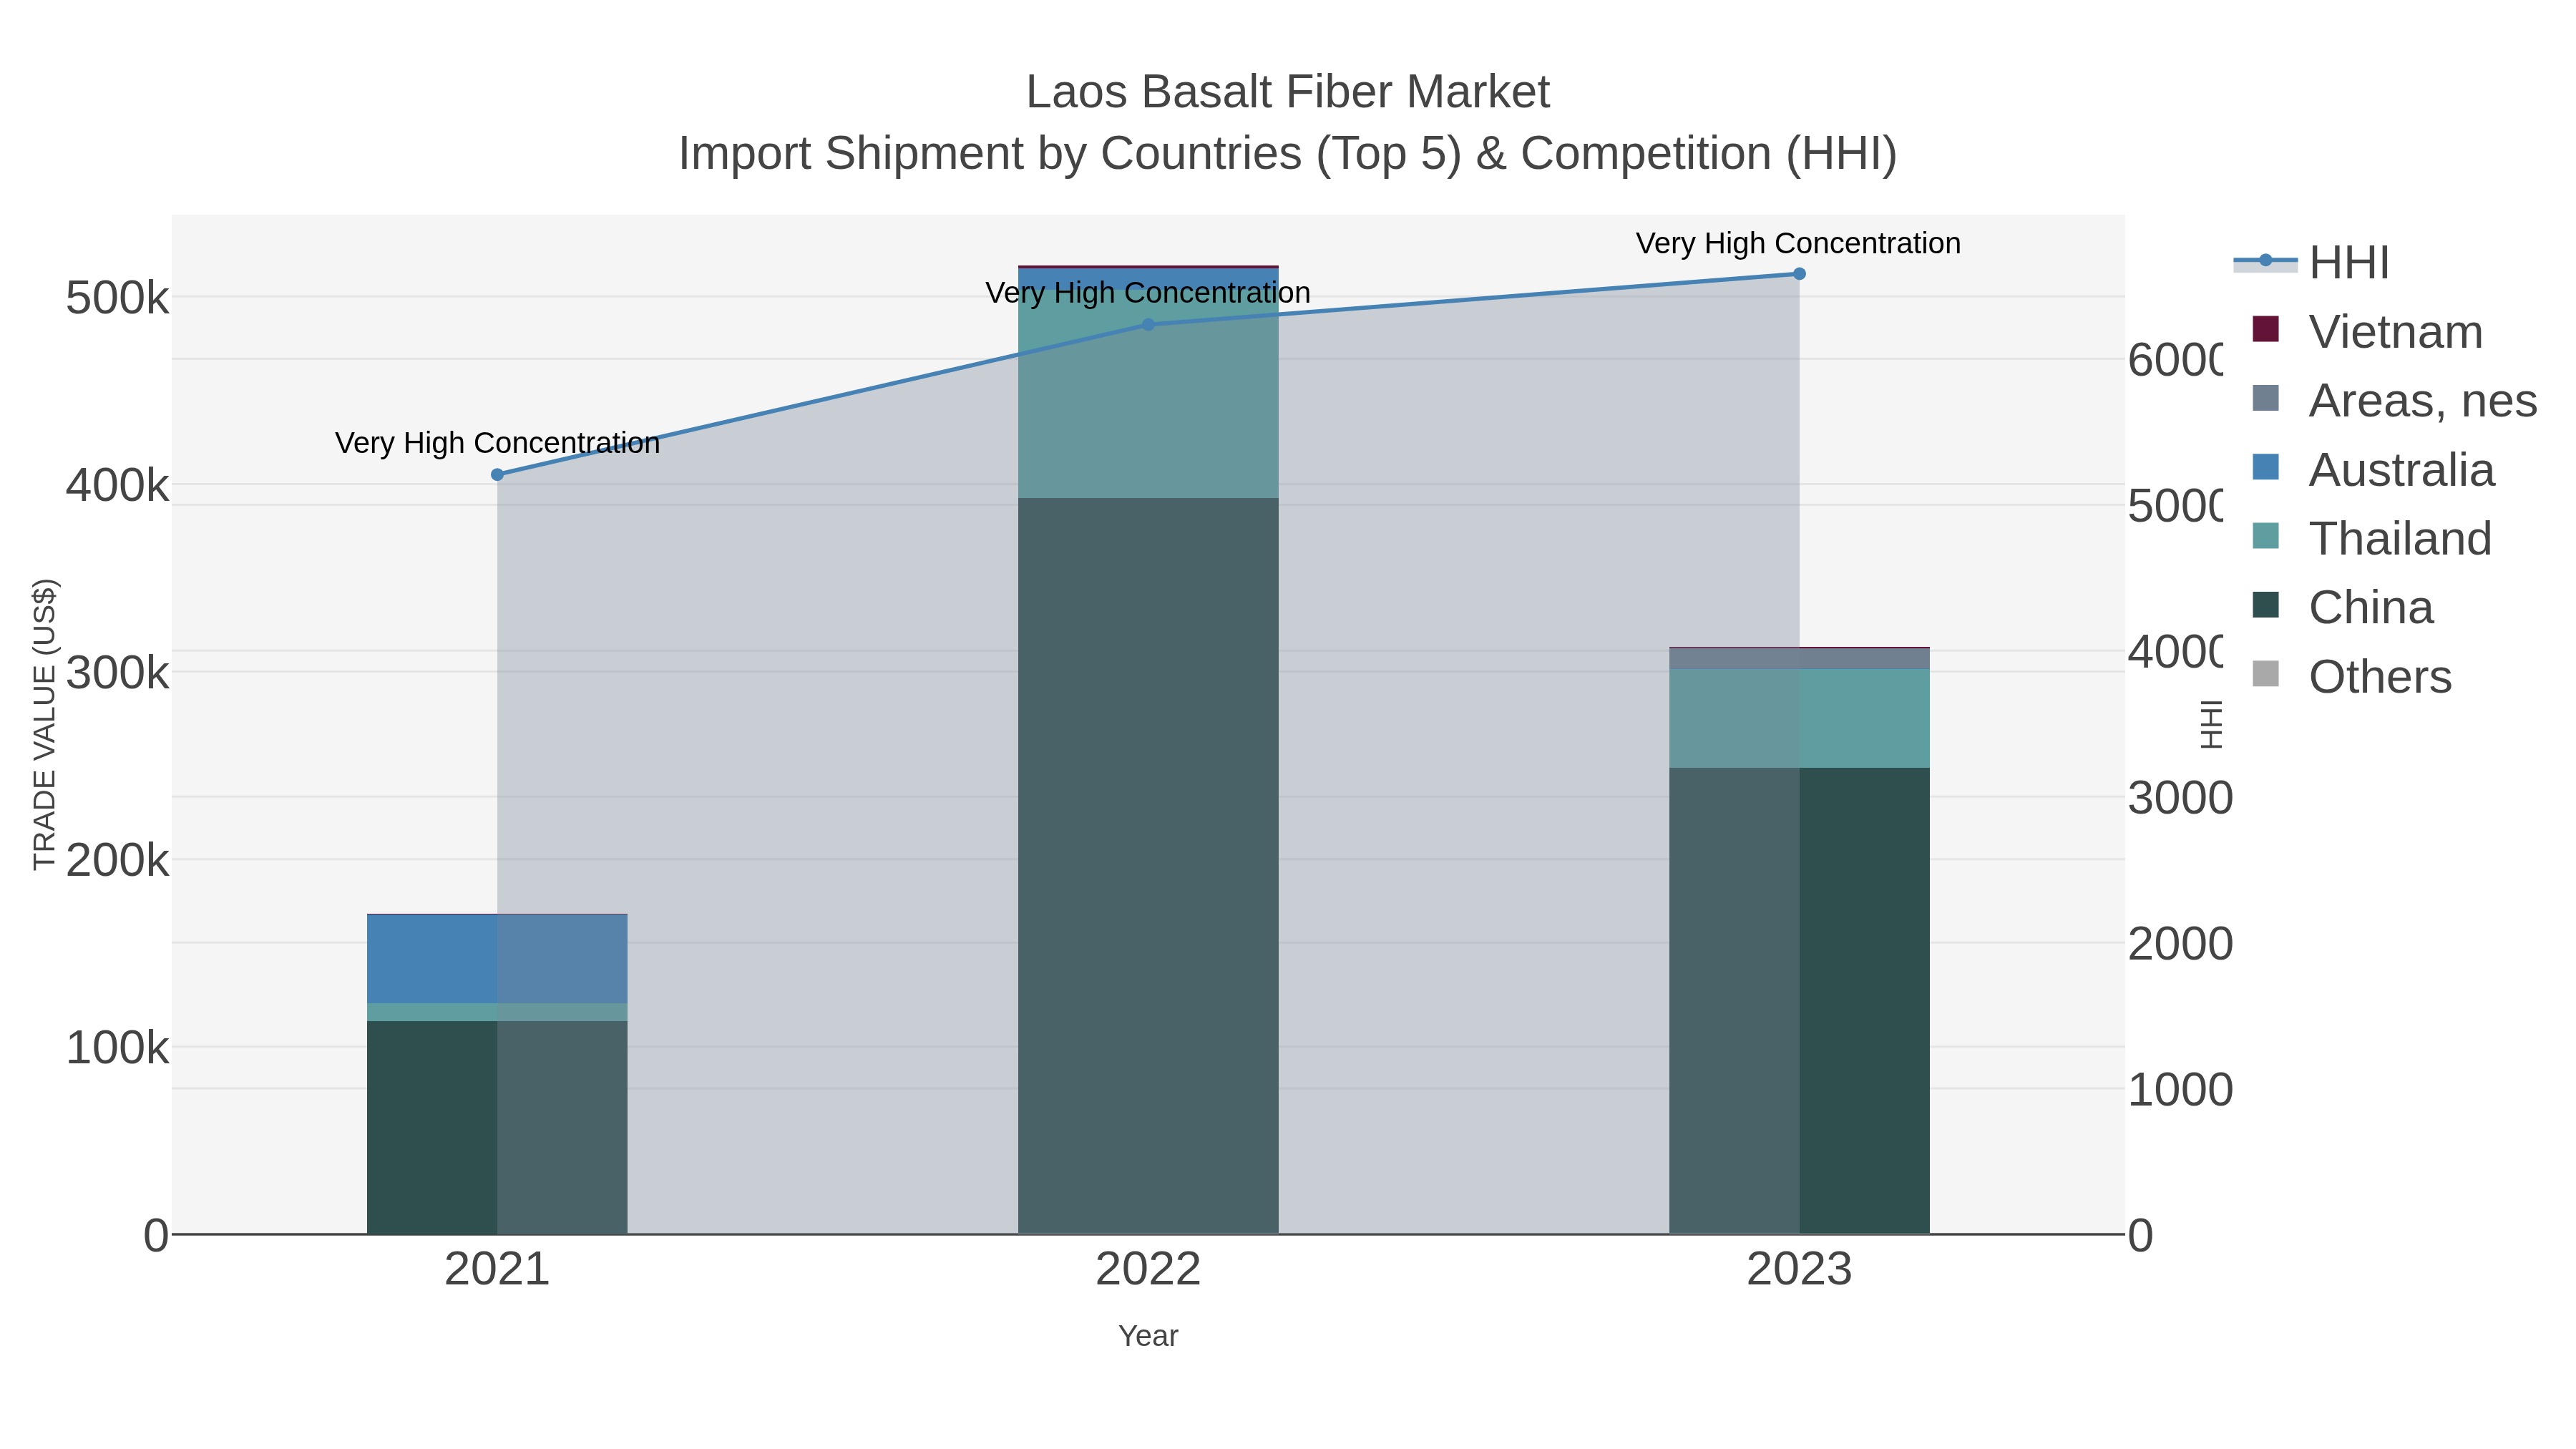
Task: Click the 100k y-axis tick label
Action: [117, 1048]
